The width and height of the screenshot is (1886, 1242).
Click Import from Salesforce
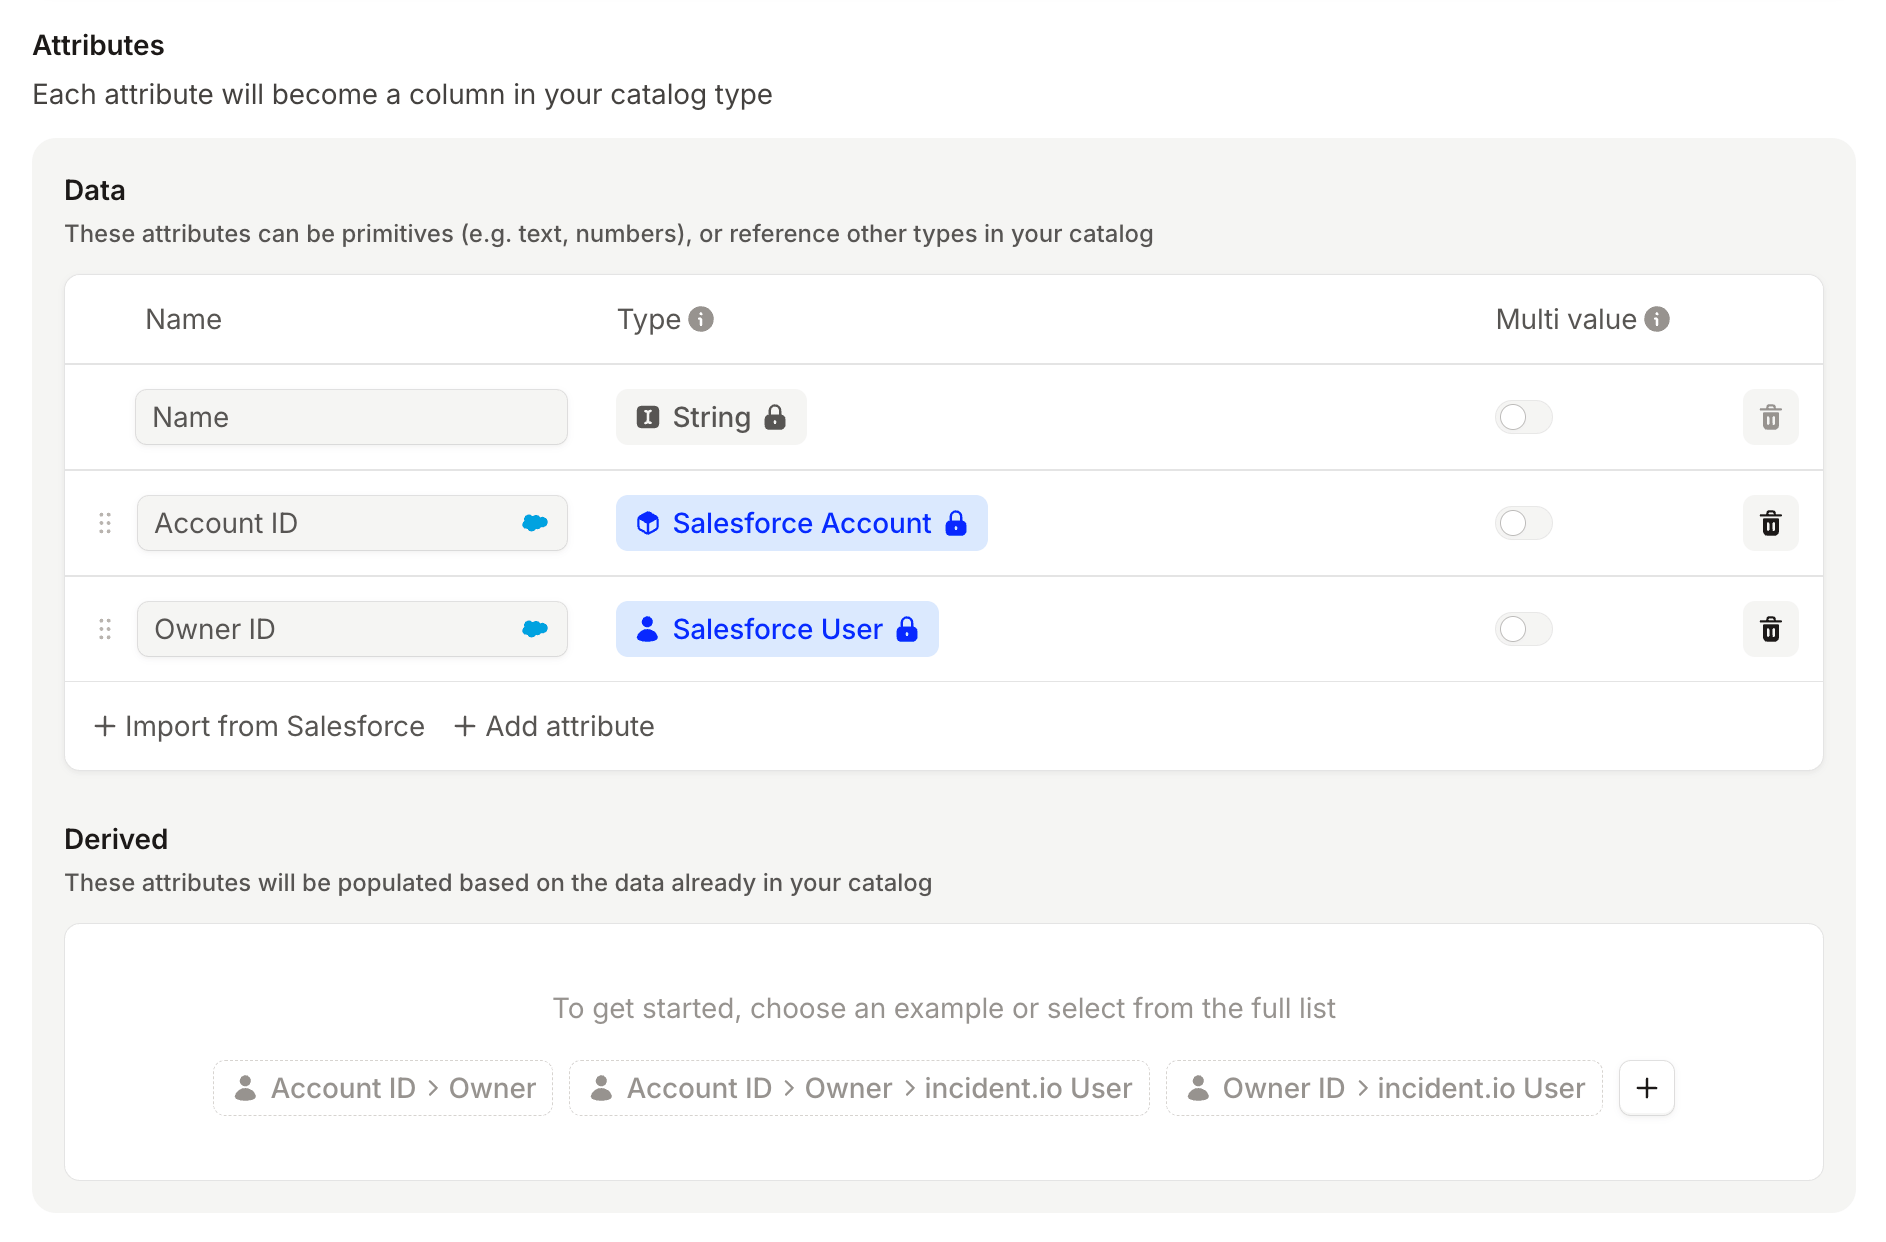259,726
